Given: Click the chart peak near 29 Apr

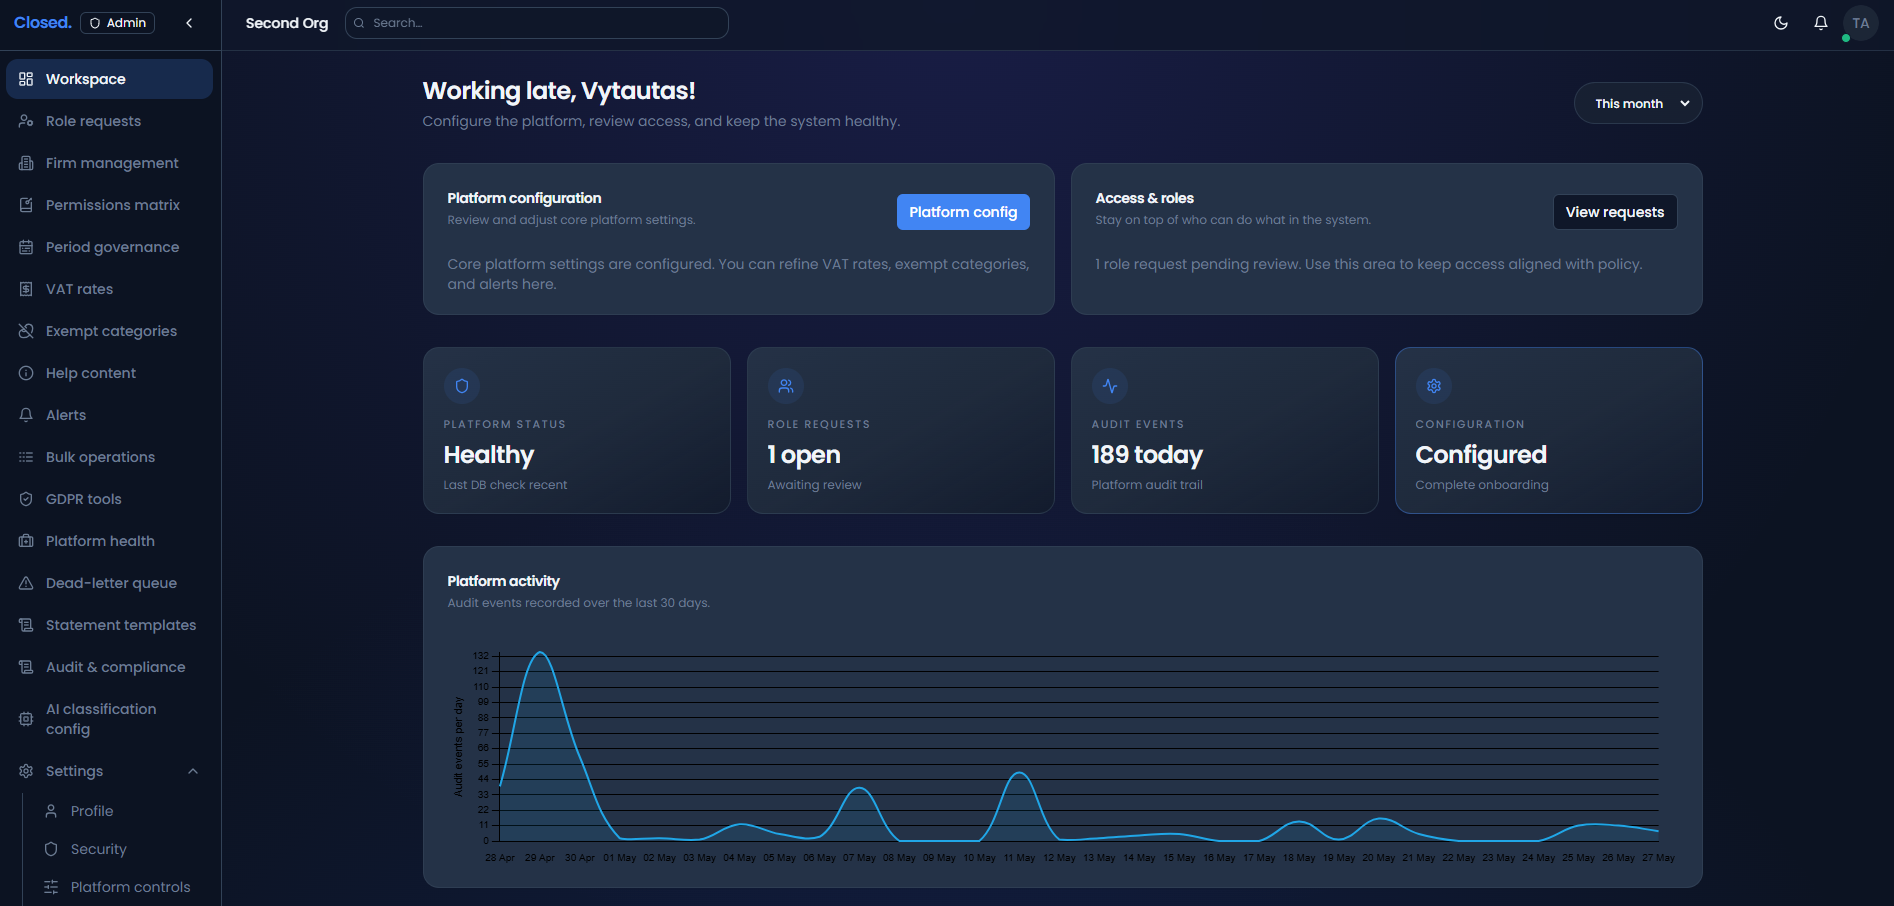Looking at the screenshot, I should tap(540, 653).
